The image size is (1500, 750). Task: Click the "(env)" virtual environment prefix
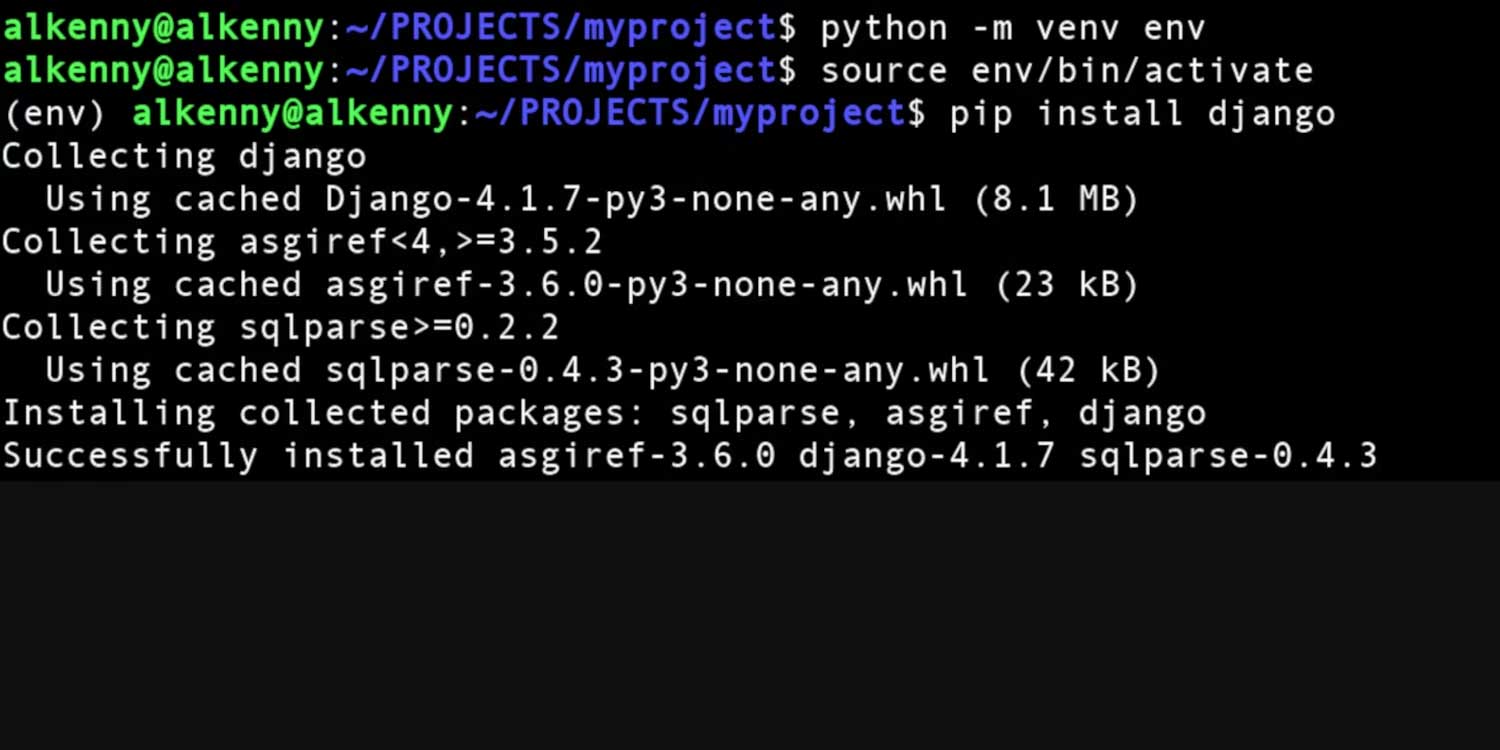point(55,114)
